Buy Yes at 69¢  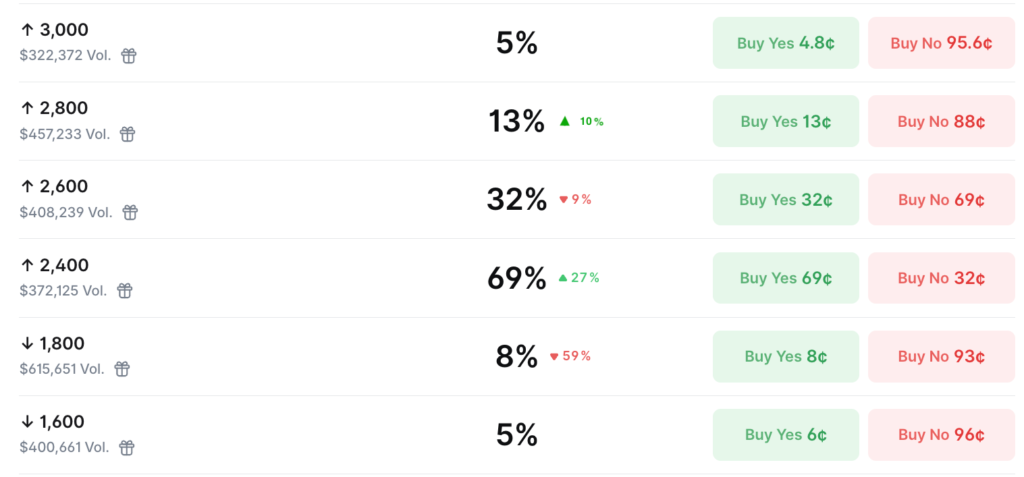[x=785, y=278]
